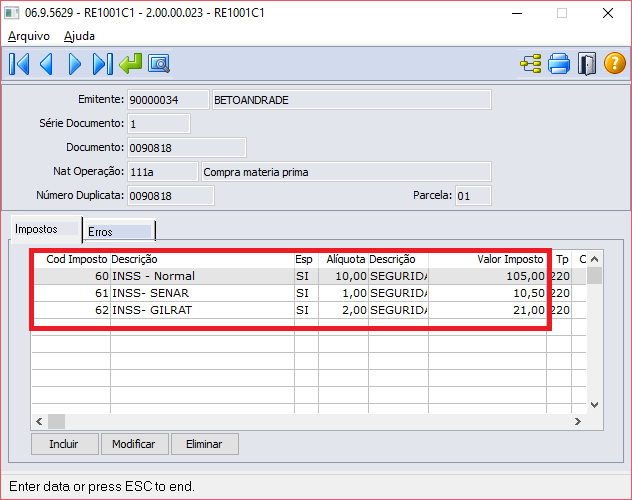The width and height of the screenshot is (632, 500).
Task: Click tax code 60 cell
Action: [x=72, y=276]
